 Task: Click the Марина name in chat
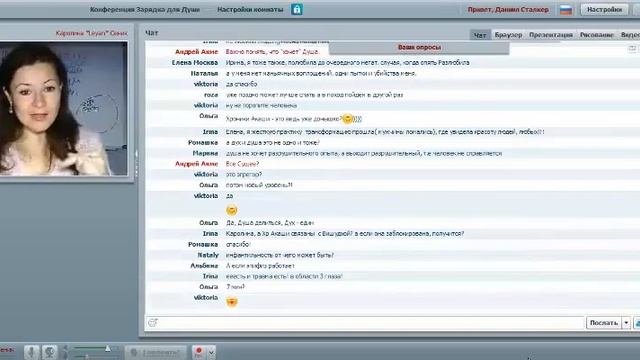pyautogui.click(x=205, y=153)
